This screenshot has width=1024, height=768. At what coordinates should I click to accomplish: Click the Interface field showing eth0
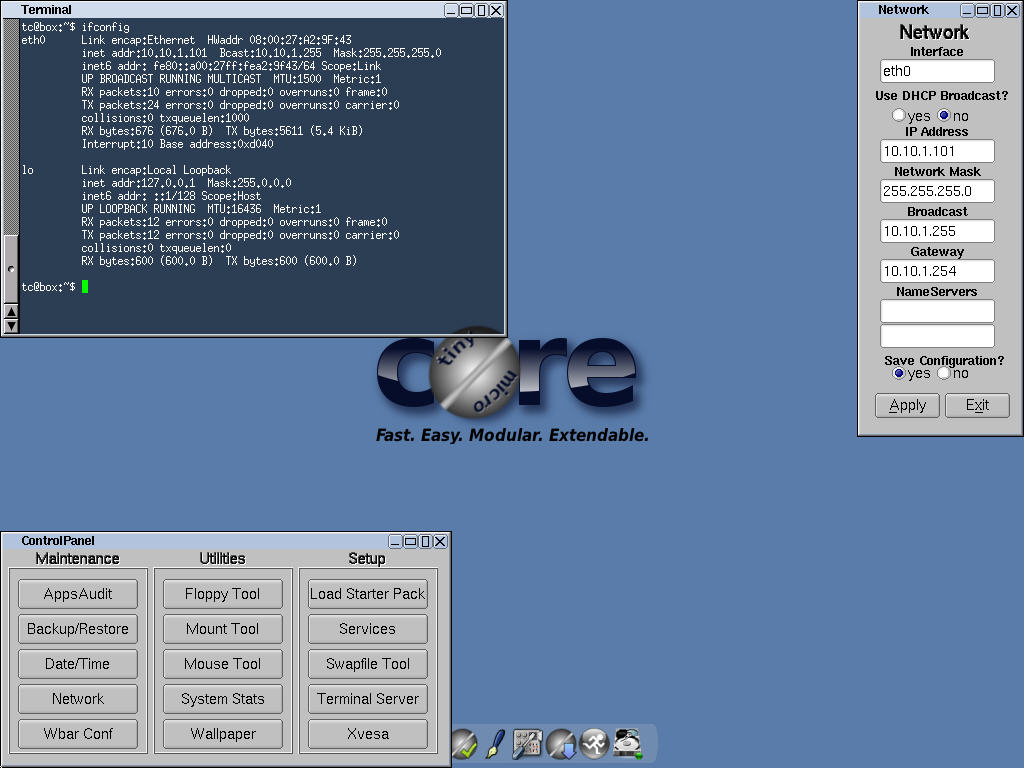point(937,71)
